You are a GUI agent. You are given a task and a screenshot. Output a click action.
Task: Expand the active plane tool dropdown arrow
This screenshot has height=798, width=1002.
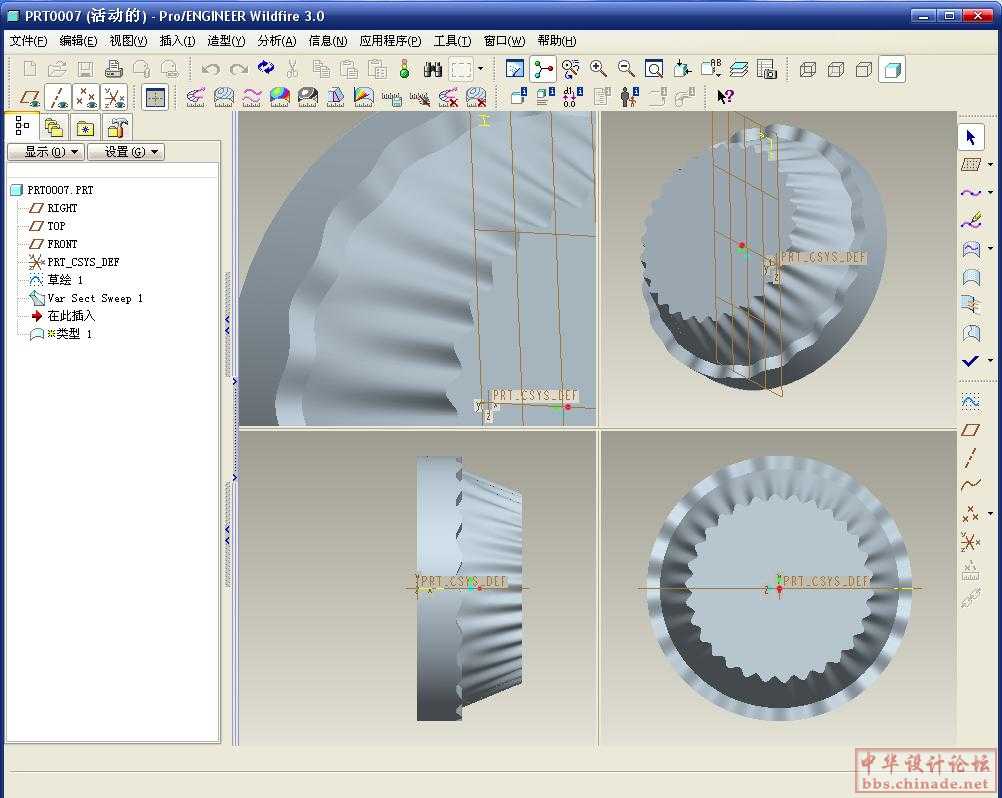[990, 165]
